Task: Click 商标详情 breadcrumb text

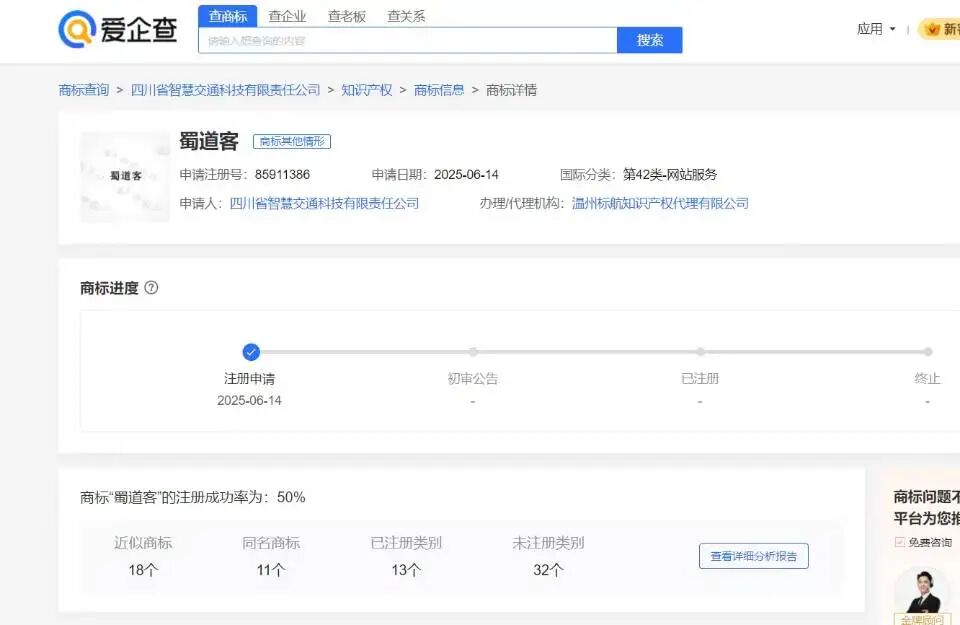Action: click(x=511, y=90)
